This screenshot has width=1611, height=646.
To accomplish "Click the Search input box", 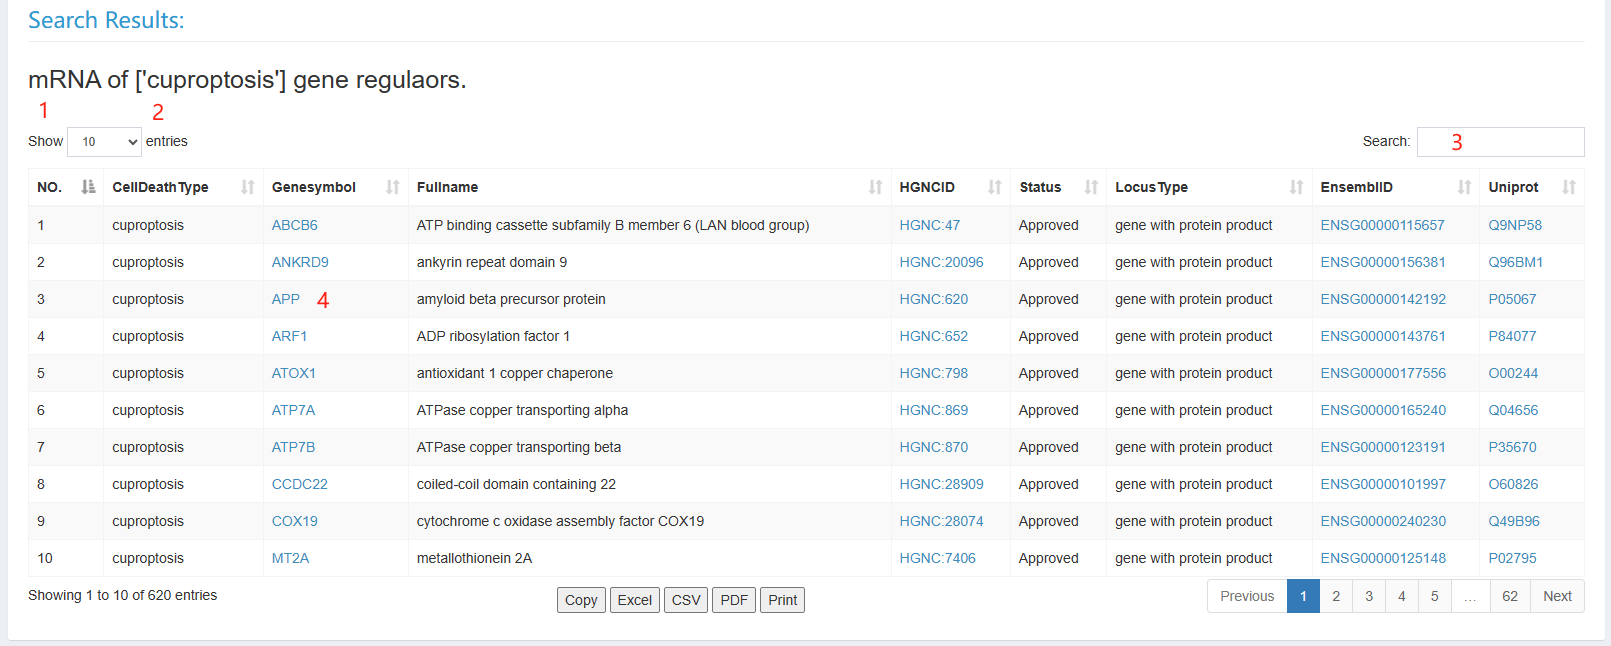I will click(1500, 142).
